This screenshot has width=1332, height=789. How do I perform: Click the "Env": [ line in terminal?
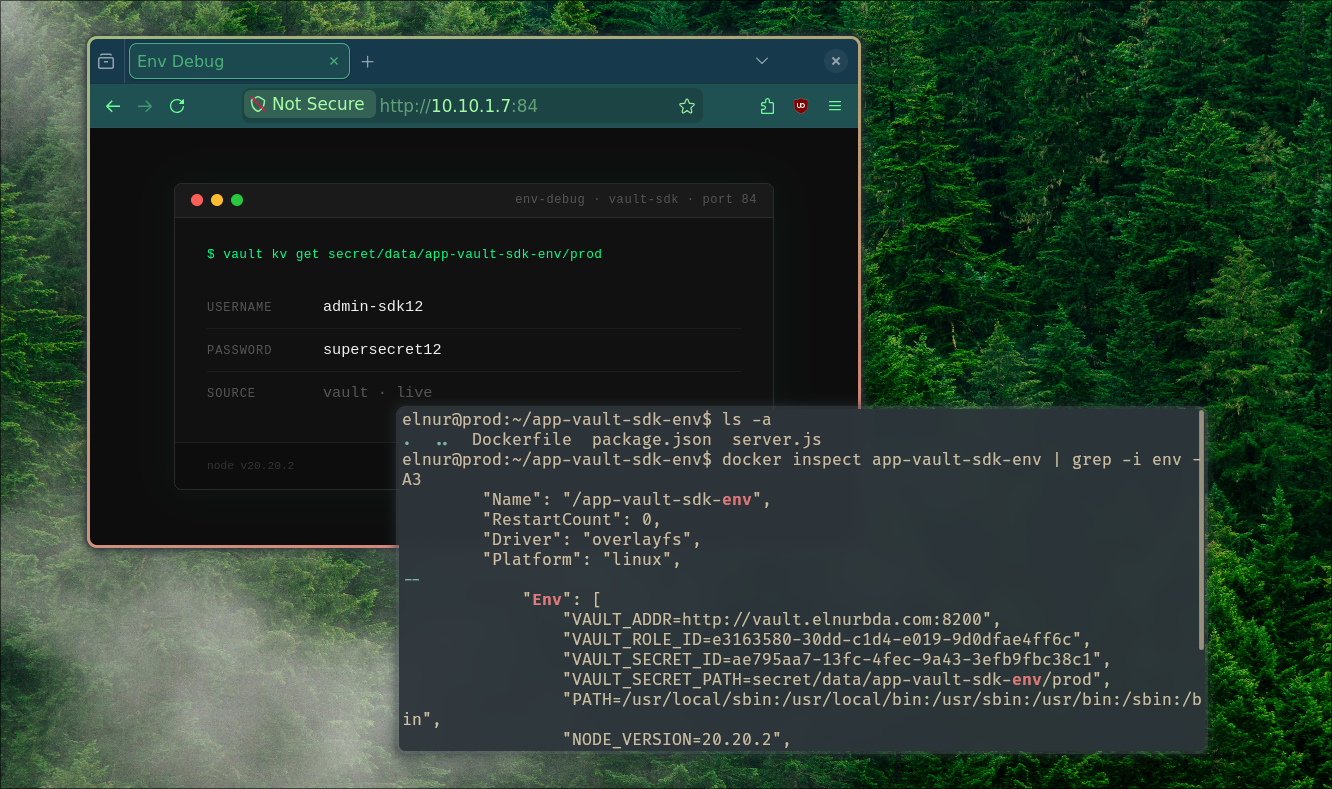pyautogui.click(x=561, y=600)
